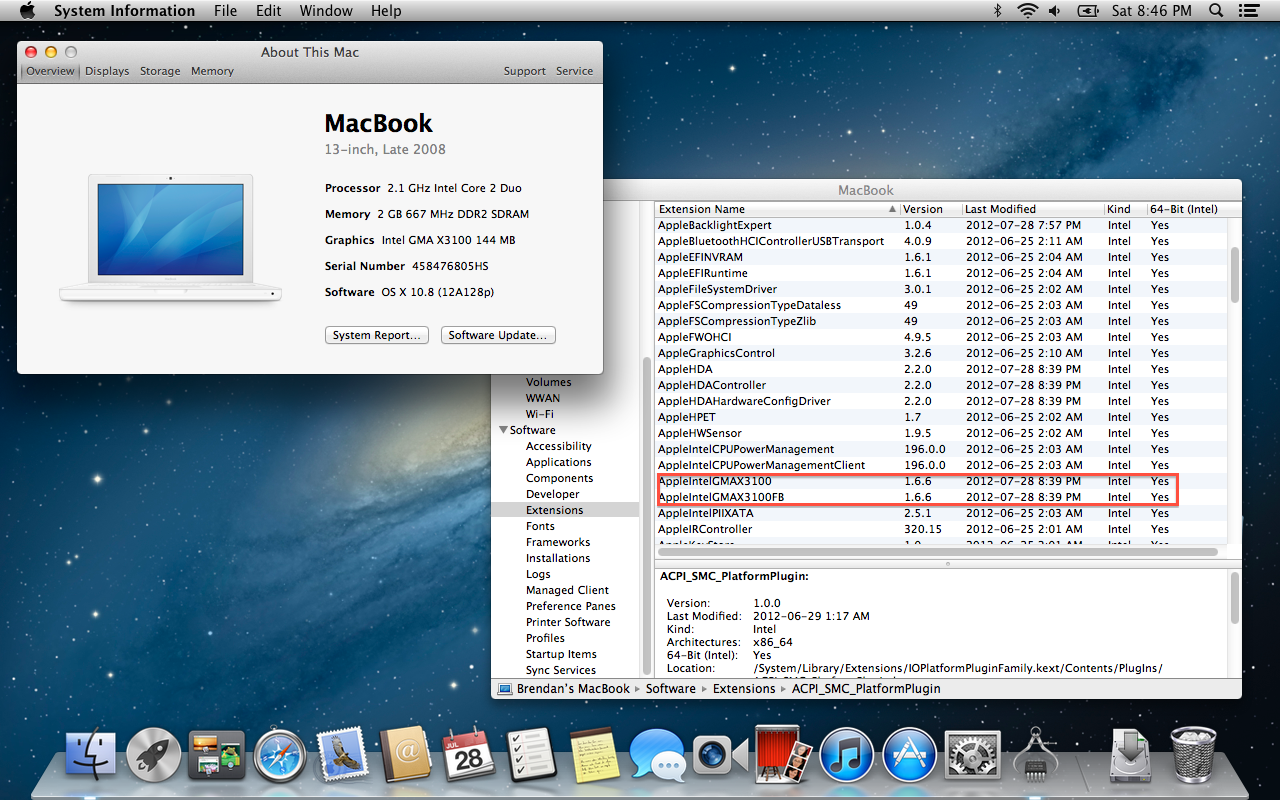
Task: Open Spotlight search magnifier
Action: [x=1216, y=11]
